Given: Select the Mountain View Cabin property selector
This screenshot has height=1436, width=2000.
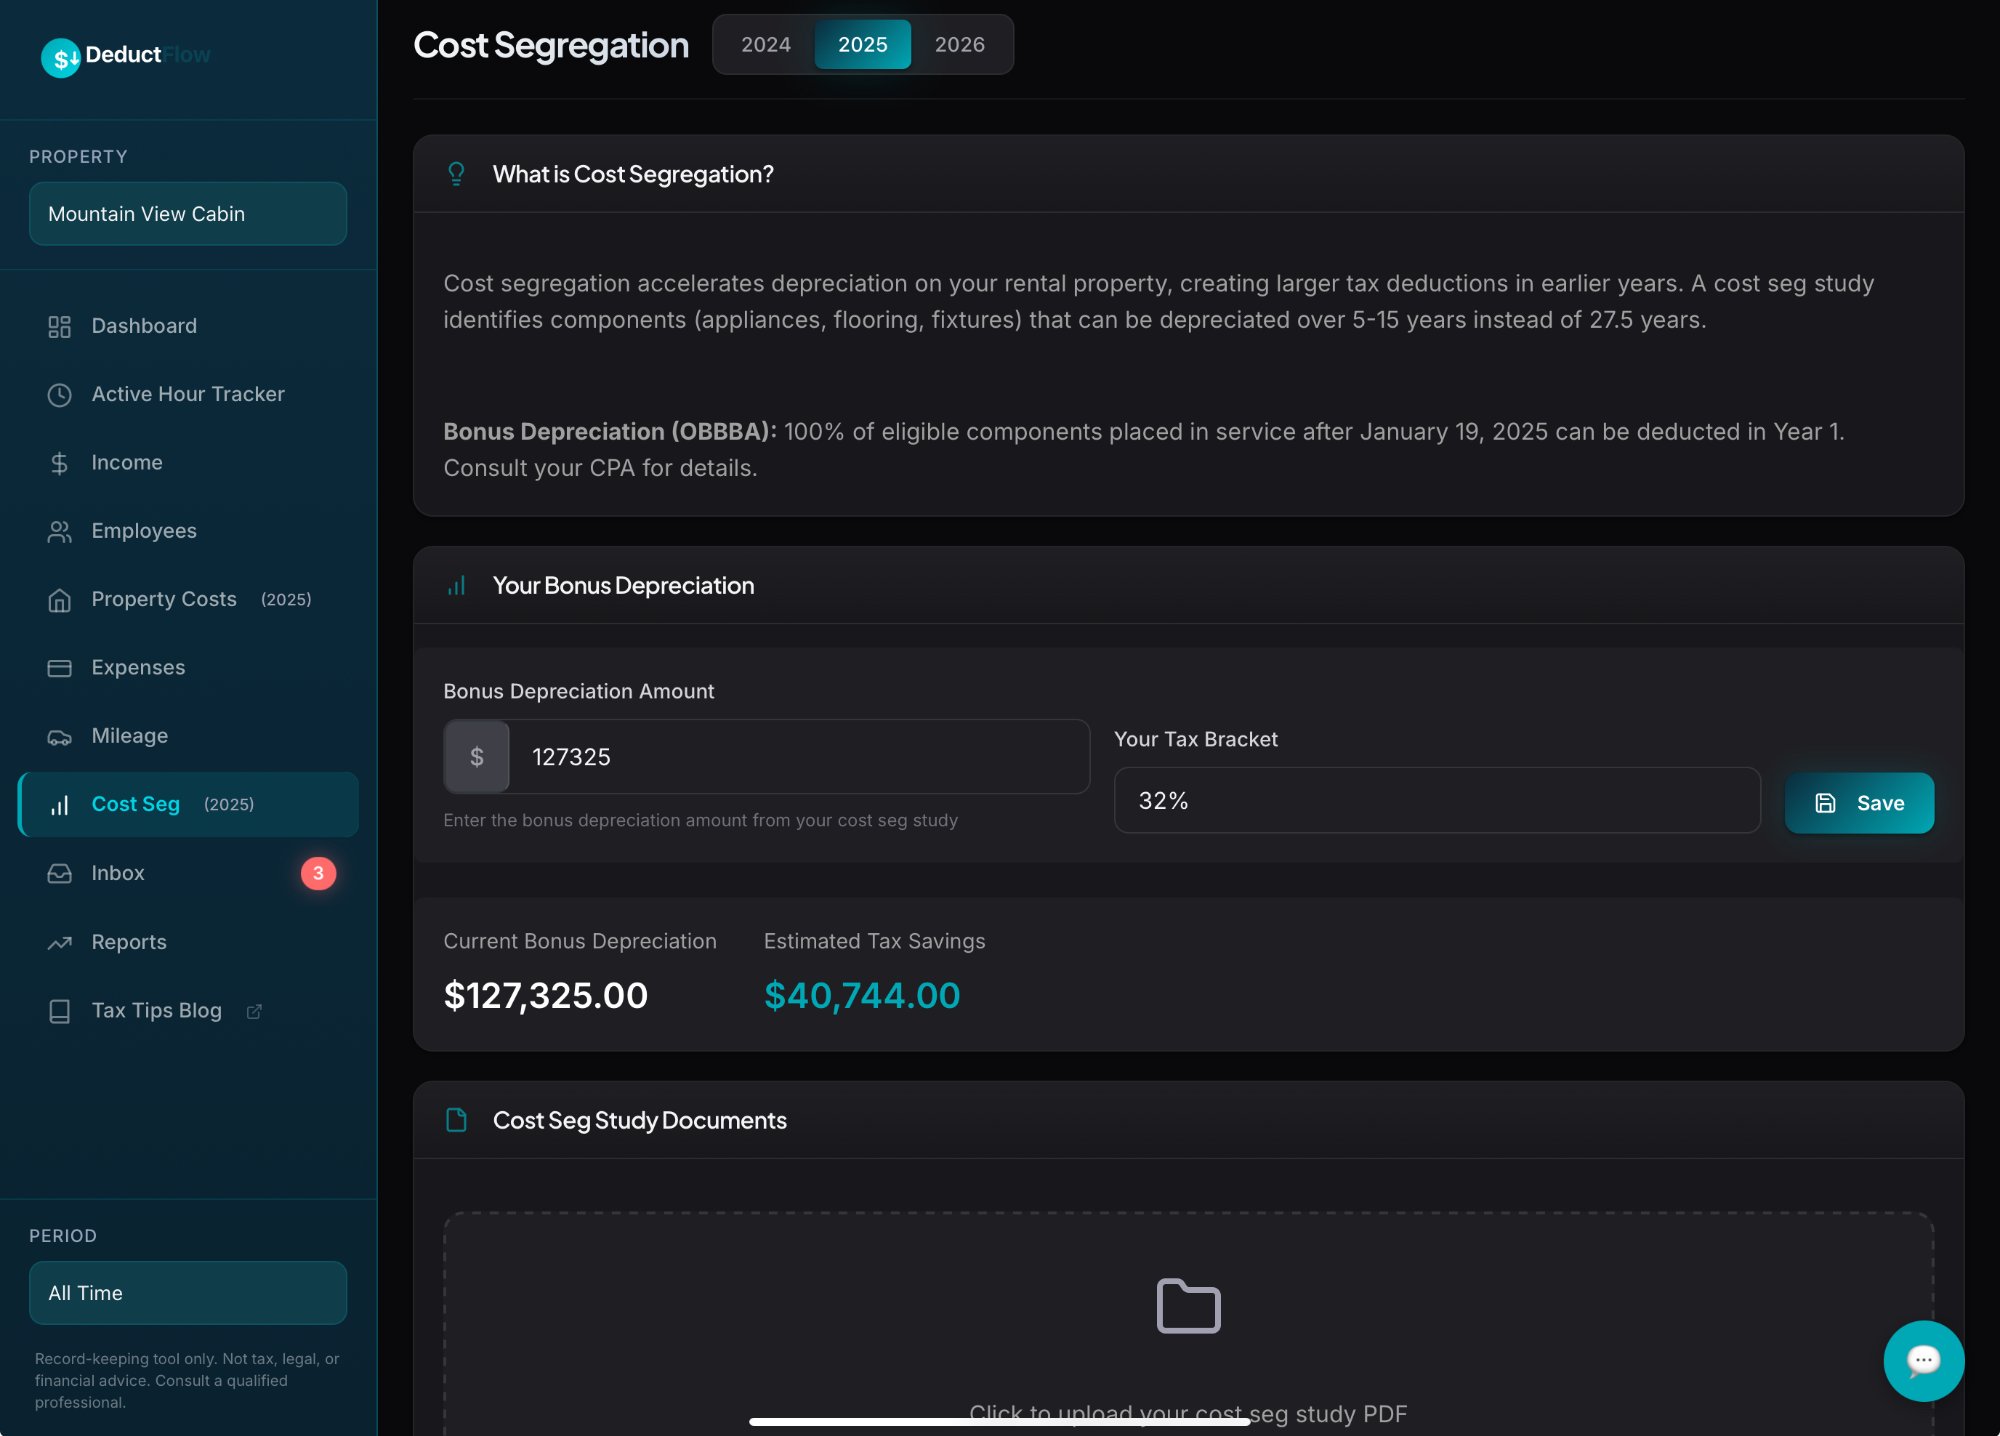Looking at the screenshot, I should click(187, 213).
